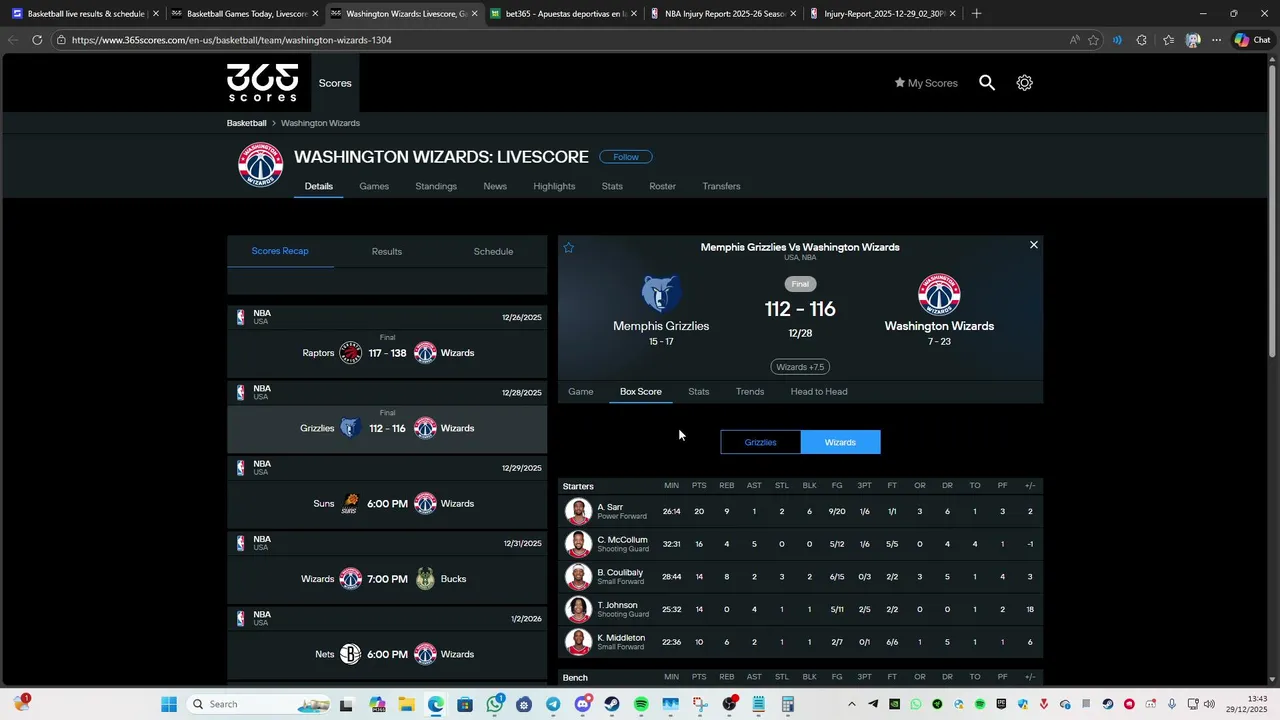The width and height of the screenshot is (1280, 720).
Task: Show hidden system tray icons
Action: pos(852,704)
